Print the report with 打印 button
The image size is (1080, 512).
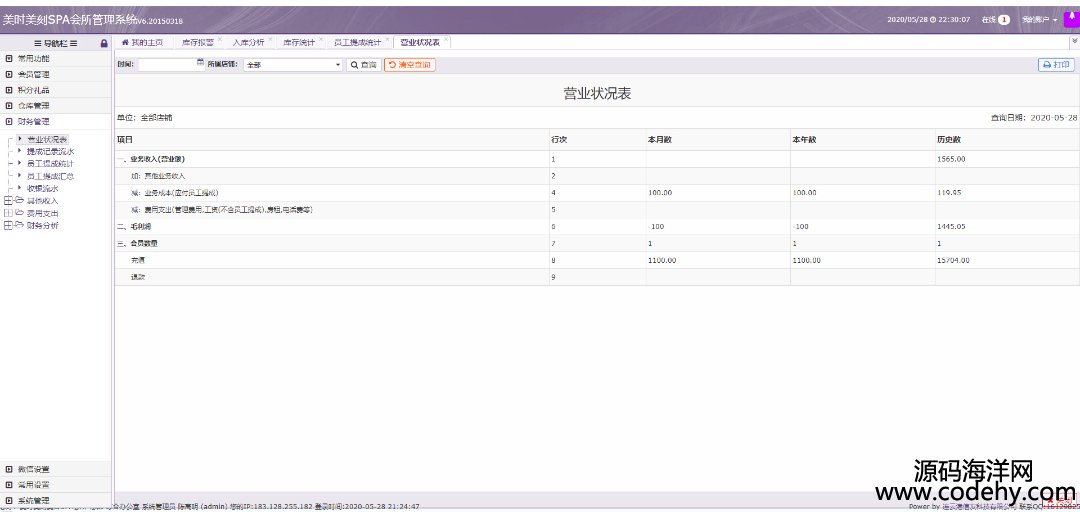[1056, 64]
